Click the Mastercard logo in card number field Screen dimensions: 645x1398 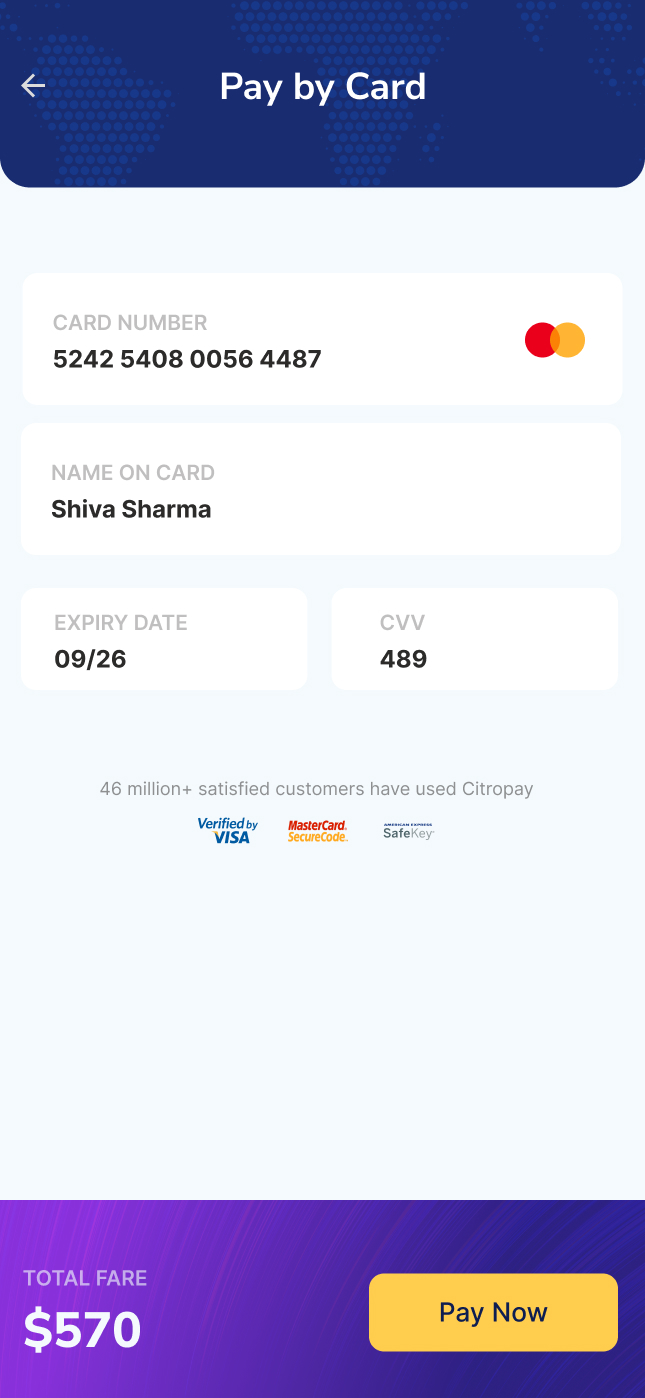coord(555,340)
